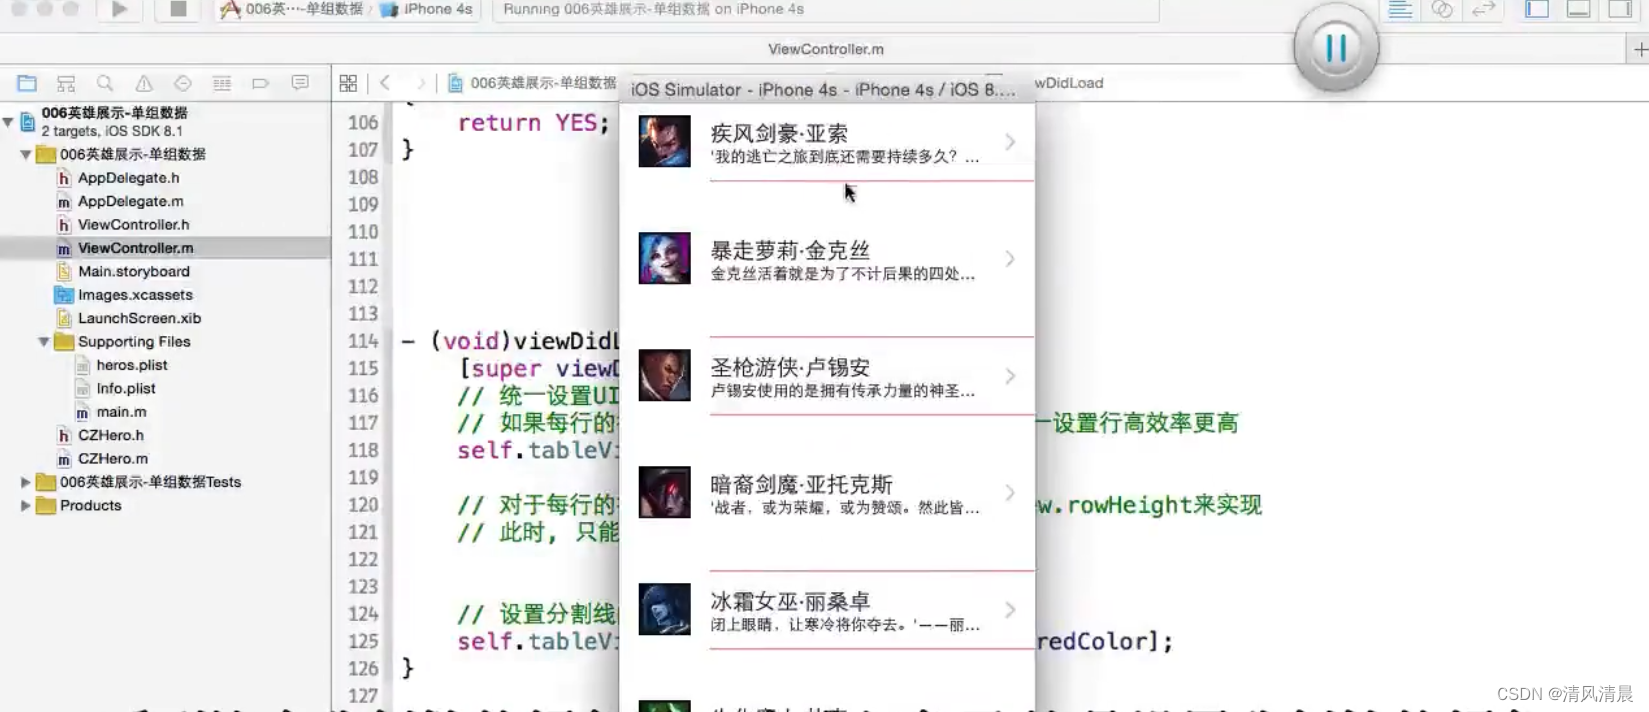
Task: Click line number 114 in the gutter
Action: pos(363,341)
